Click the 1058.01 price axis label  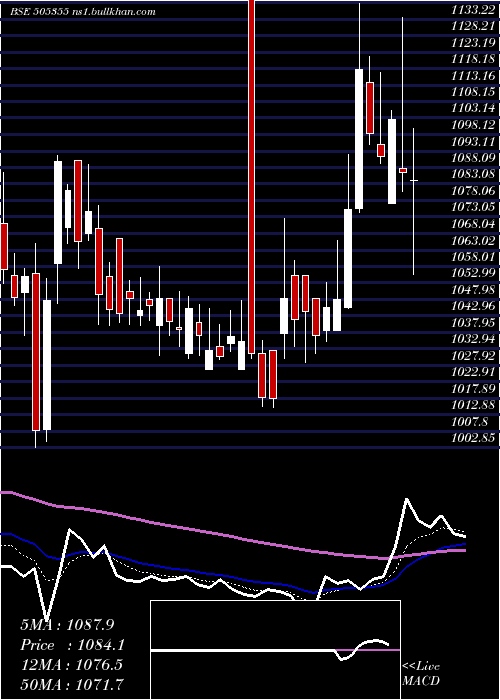tap(473, 257)
